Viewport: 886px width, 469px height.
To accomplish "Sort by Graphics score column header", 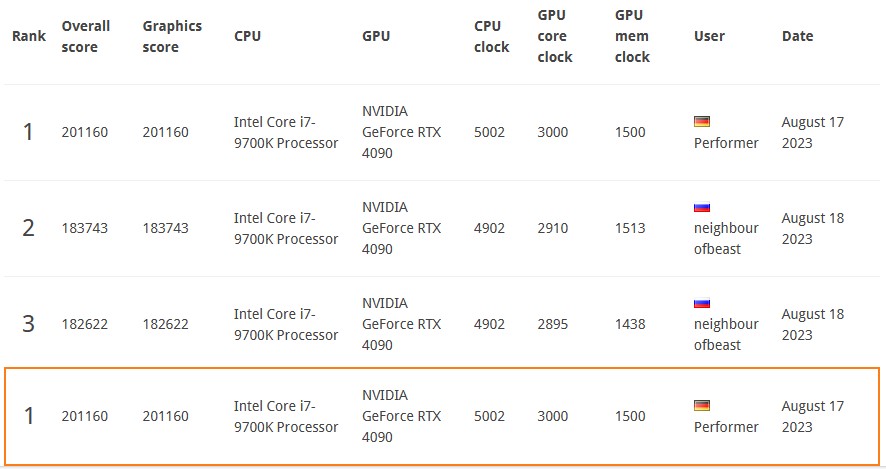I will click(x=172, y=36).
